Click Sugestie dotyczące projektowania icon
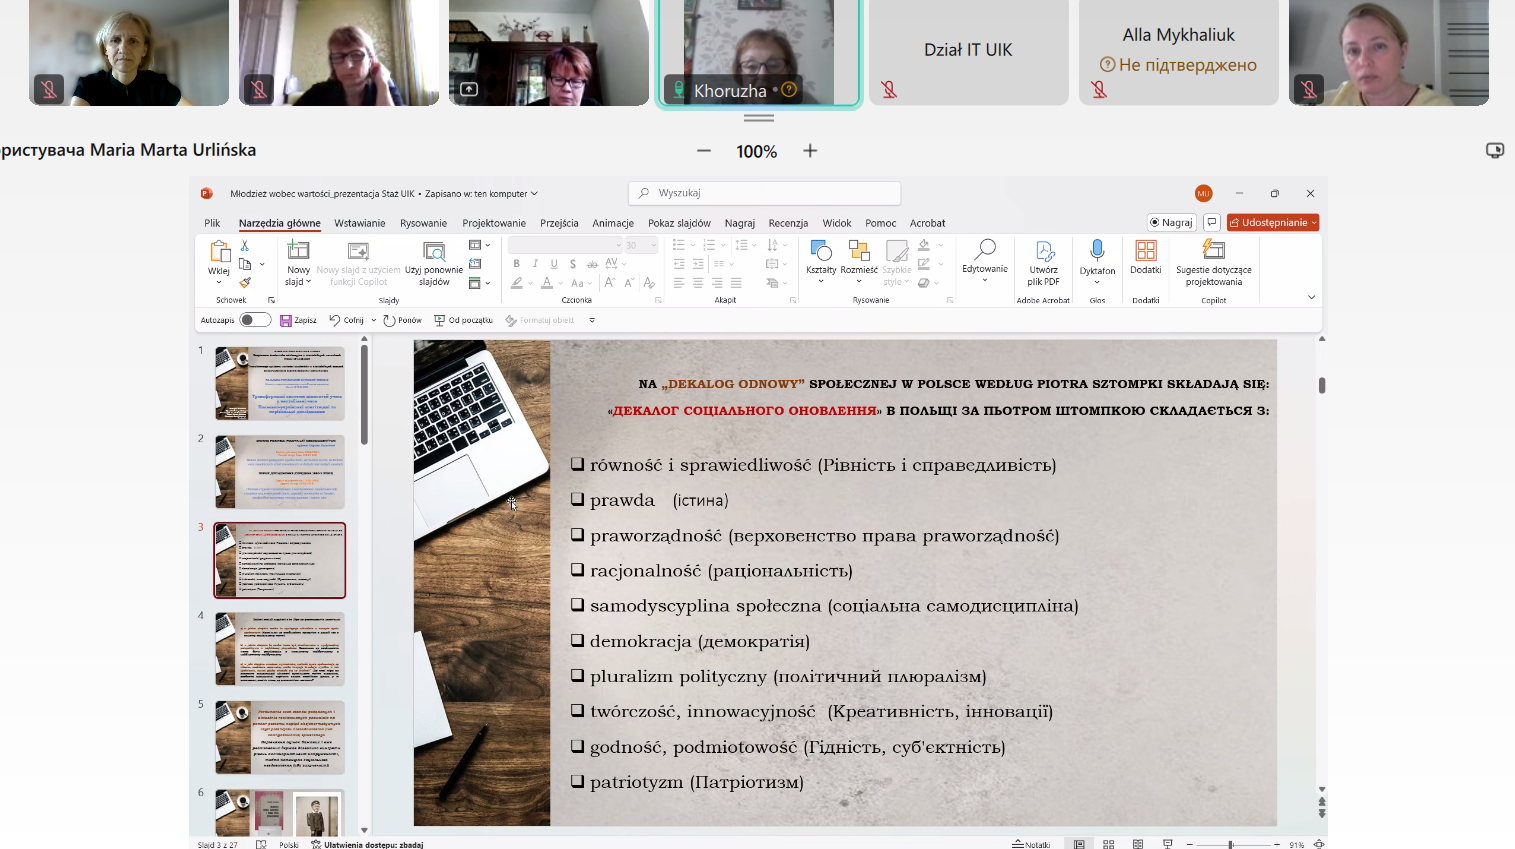This screenshot has height=849, width=1515. coord(1213,250)
